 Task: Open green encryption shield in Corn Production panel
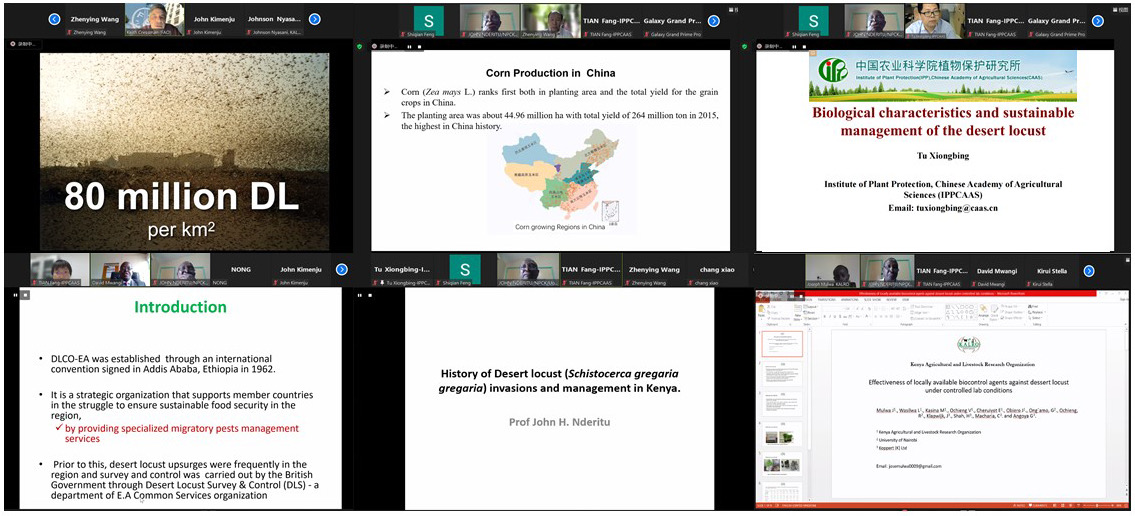[x=361, y=46]
